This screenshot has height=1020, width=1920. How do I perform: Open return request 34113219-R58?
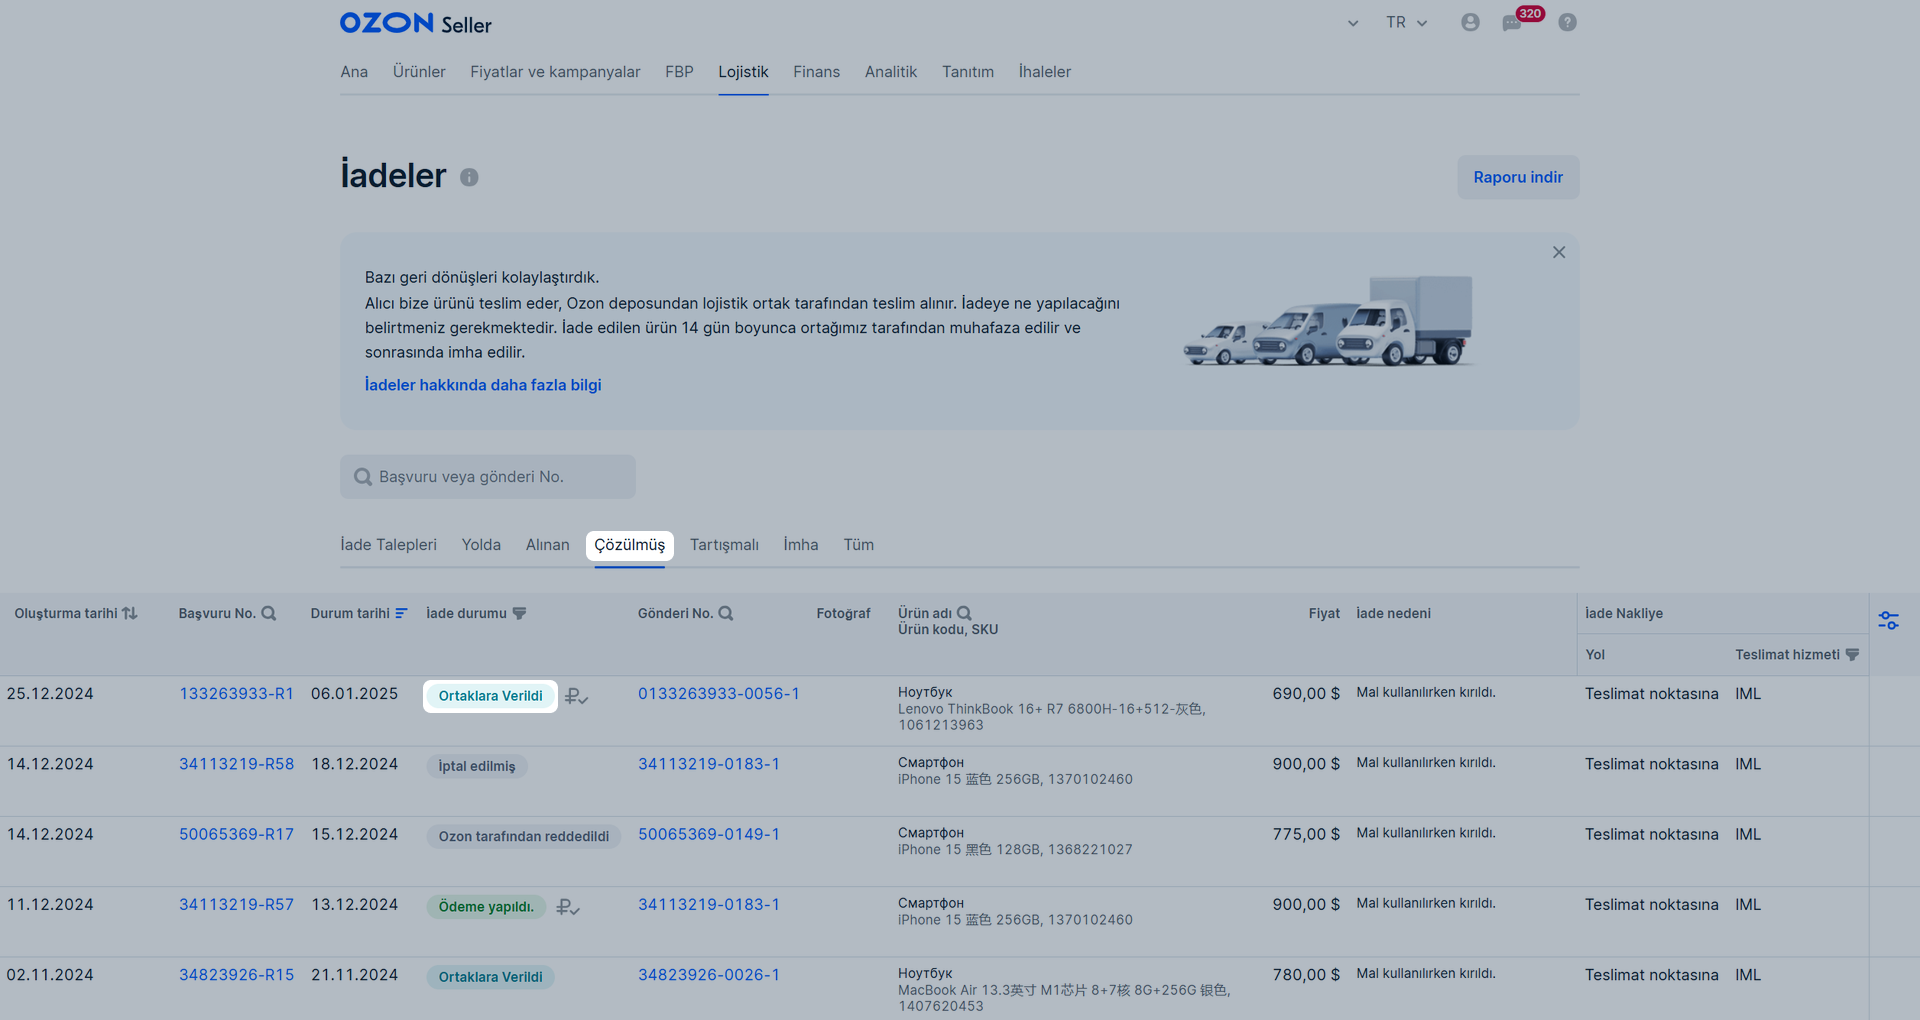[237, 764]
